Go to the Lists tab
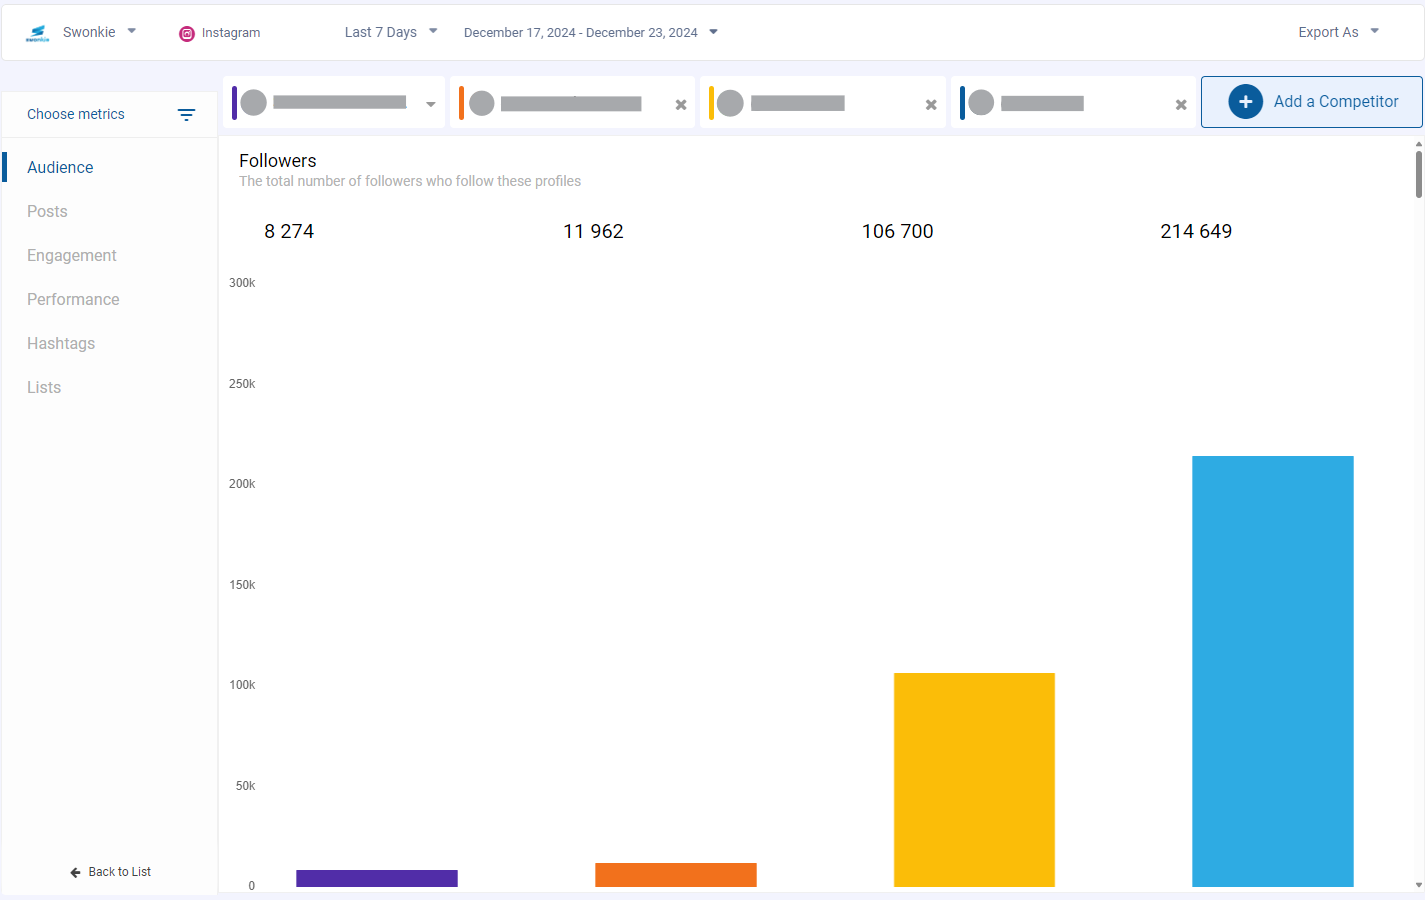This screenshot has height=900, width=1425. 44,387
